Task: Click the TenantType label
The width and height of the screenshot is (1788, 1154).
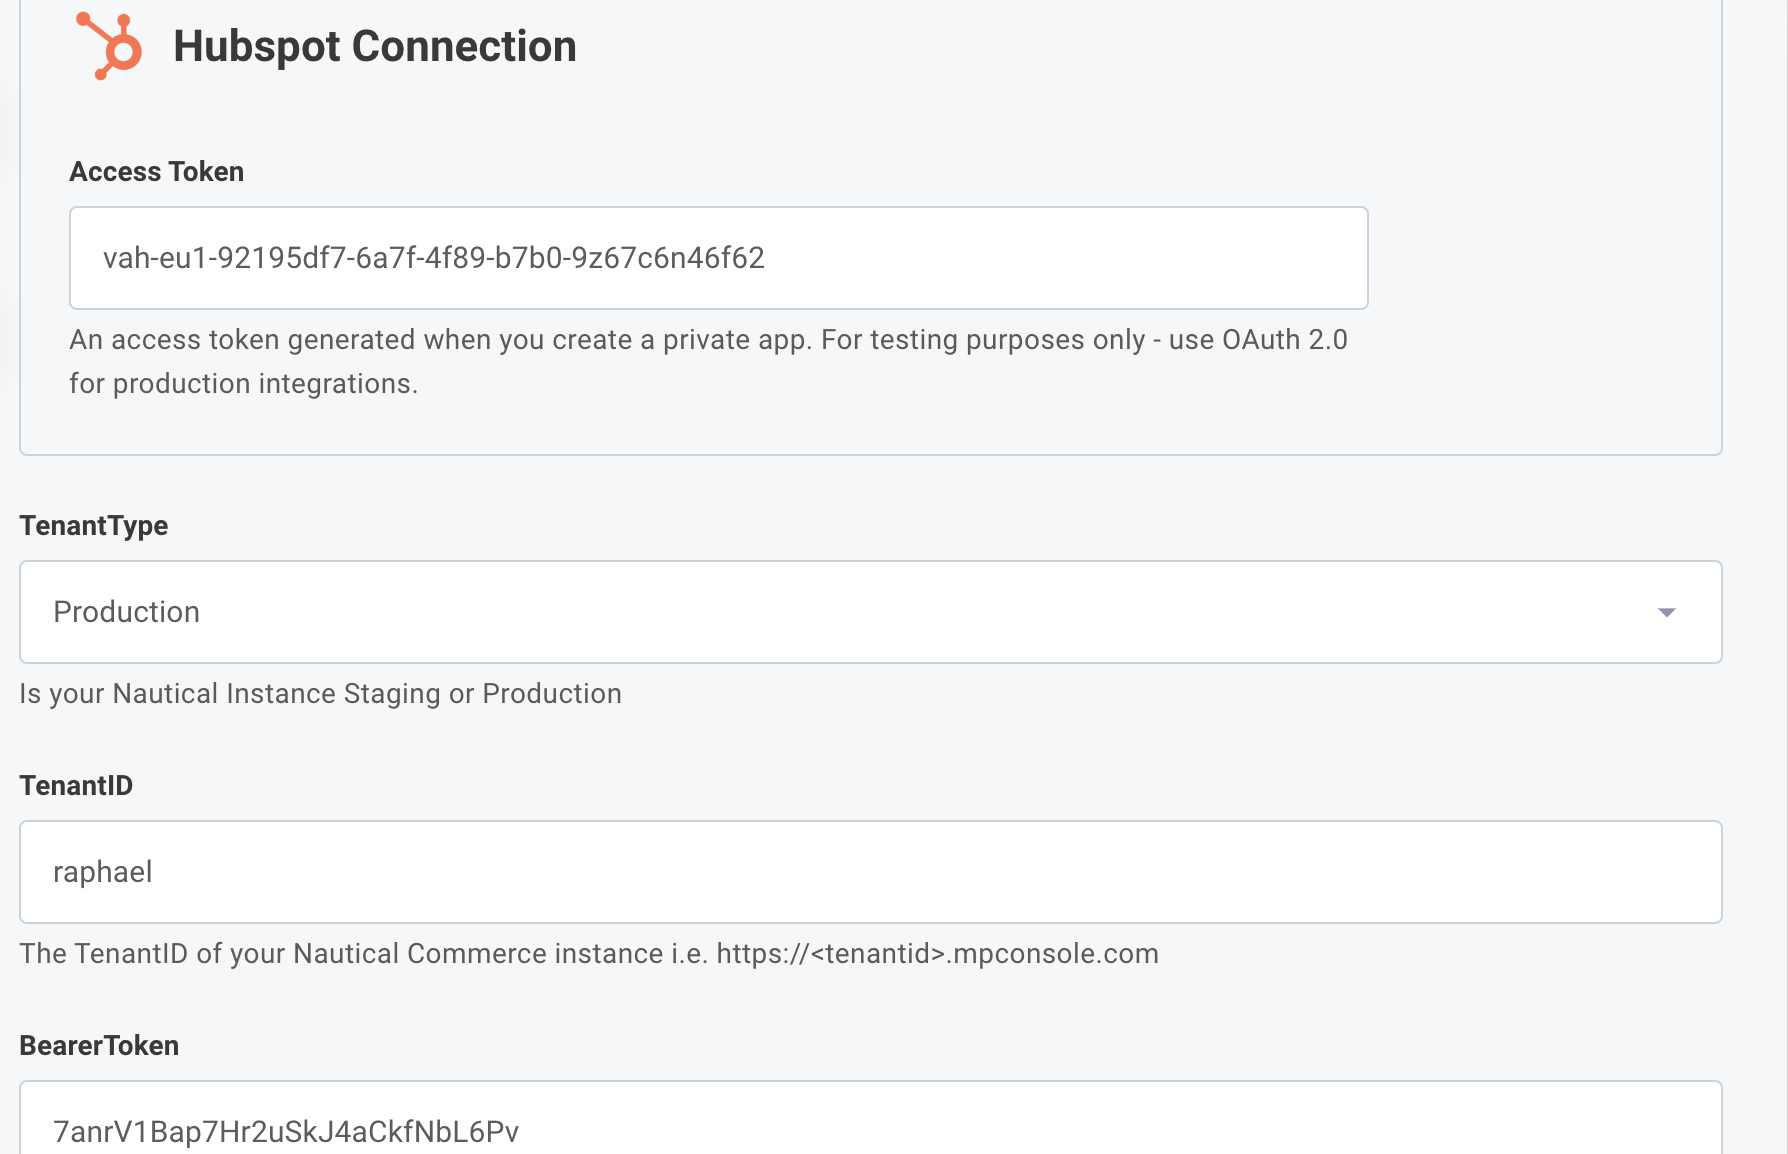Action: coord(94,524)
